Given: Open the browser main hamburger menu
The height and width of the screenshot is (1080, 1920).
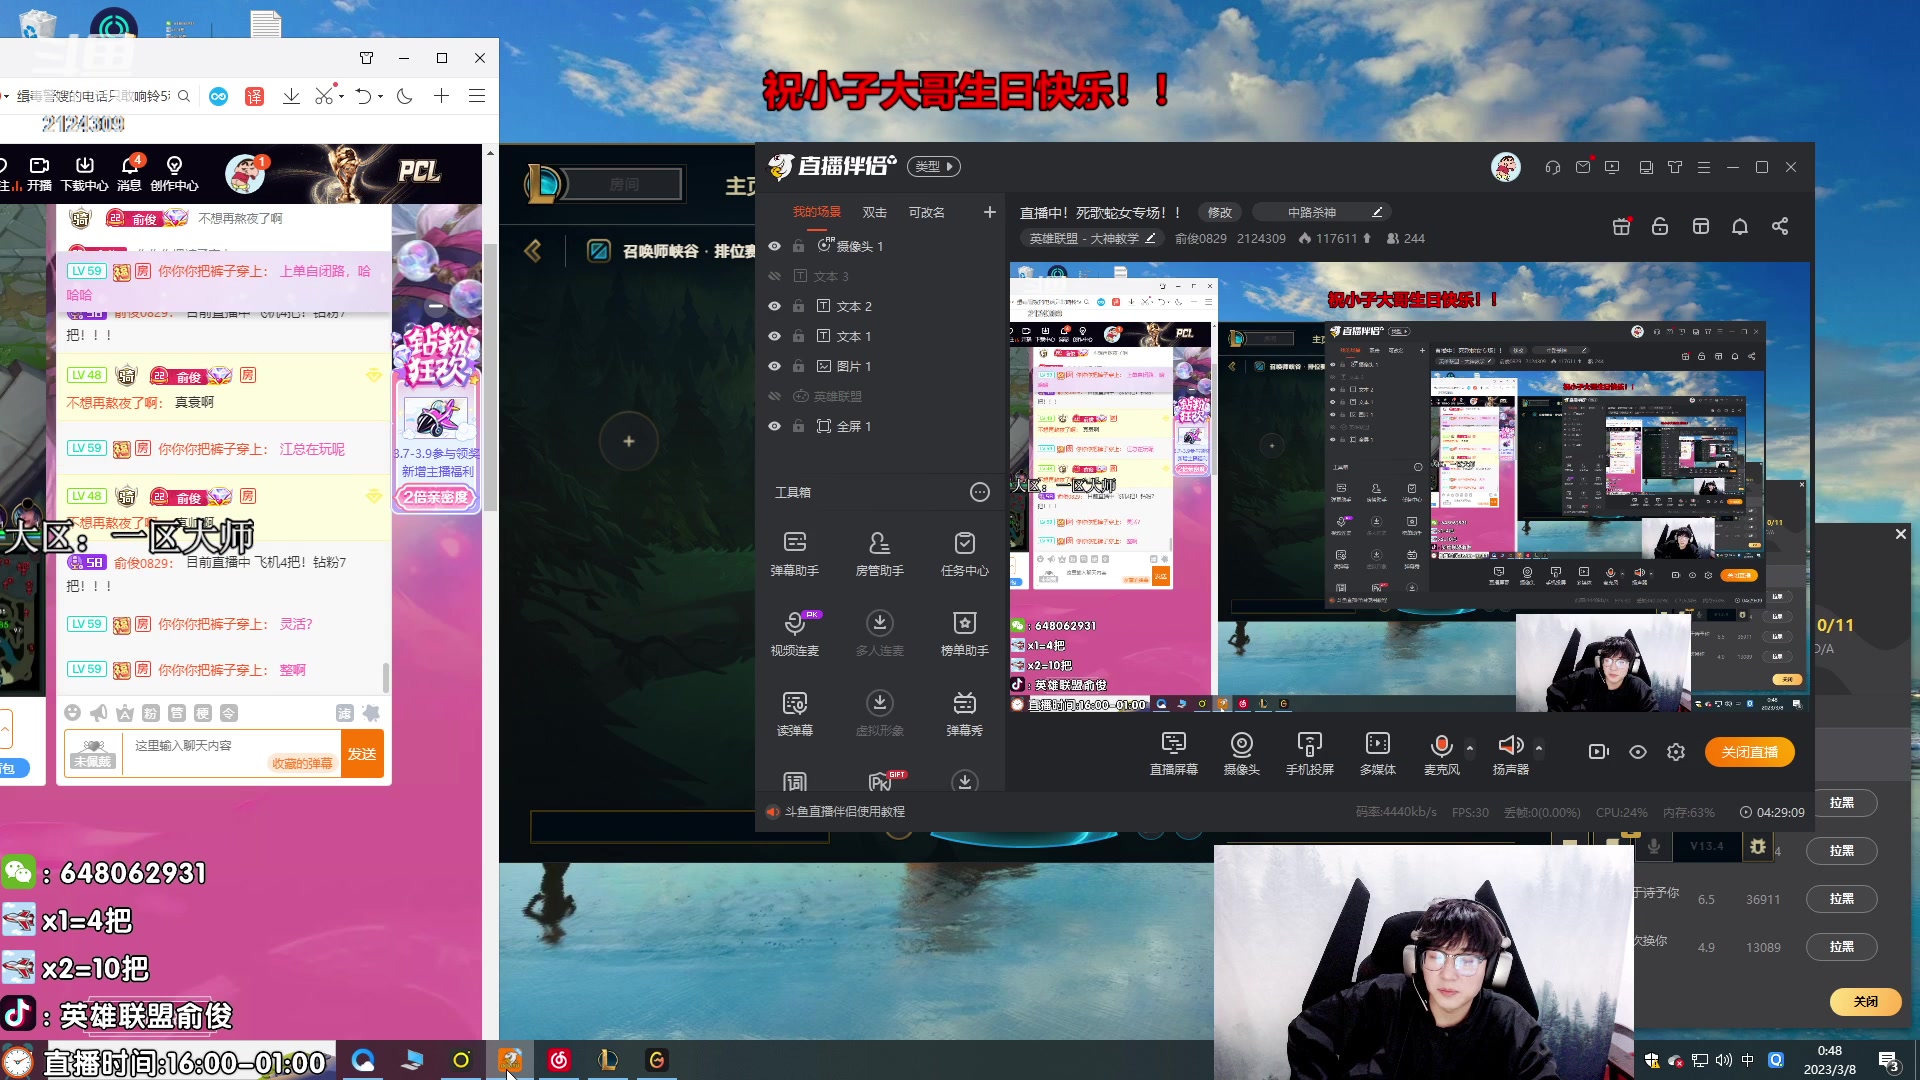Looking at the screenshot, I should 477,96.
